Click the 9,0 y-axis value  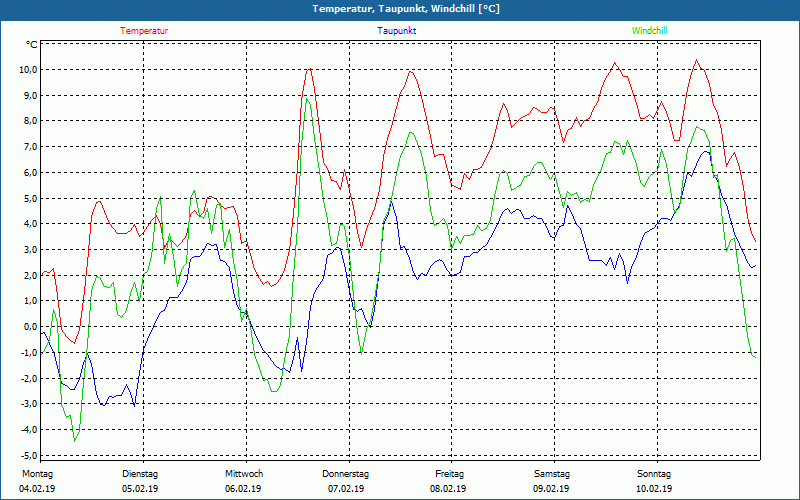pyautogui.click(x=30, y=95)
